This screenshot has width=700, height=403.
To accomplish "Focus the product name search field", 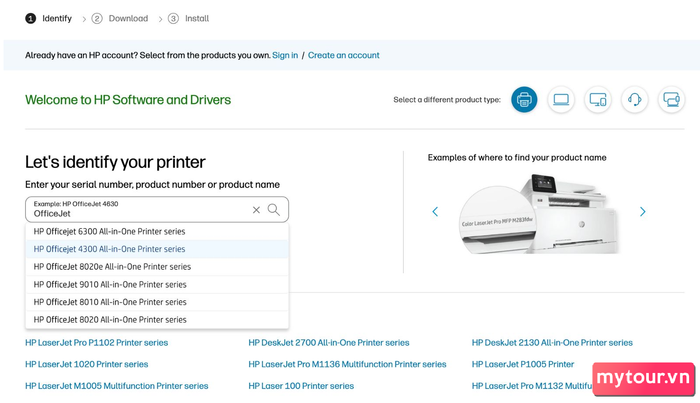I will (x=157, y=209).
